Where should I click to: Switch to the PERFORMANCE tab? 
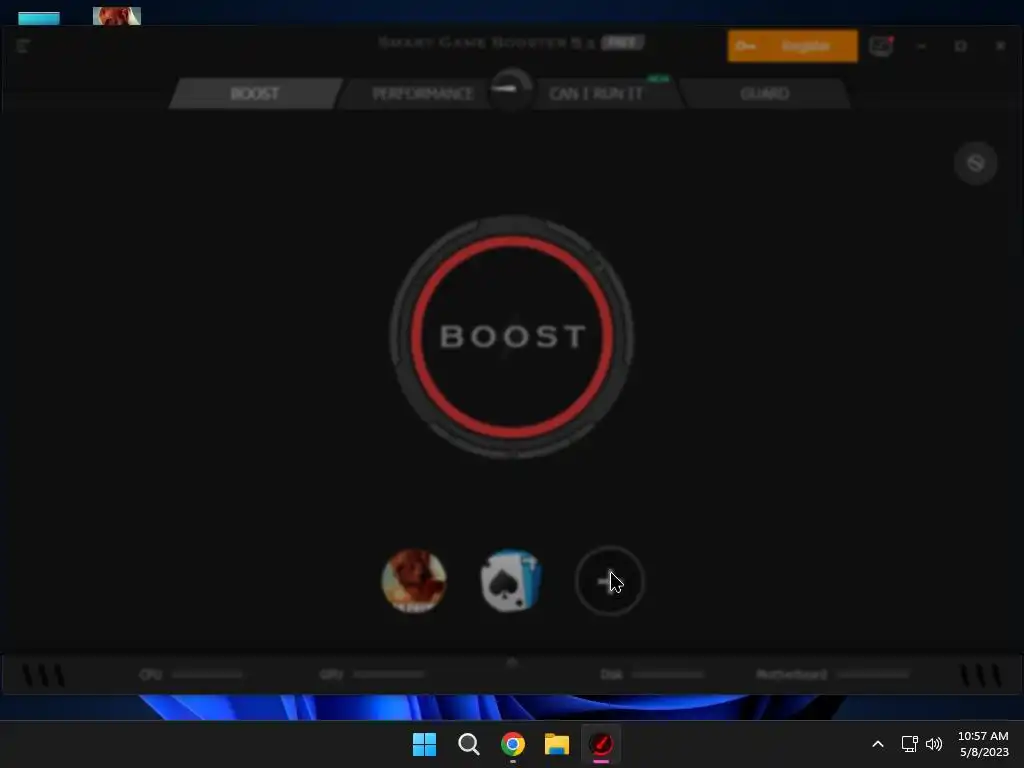click(423, 93)
